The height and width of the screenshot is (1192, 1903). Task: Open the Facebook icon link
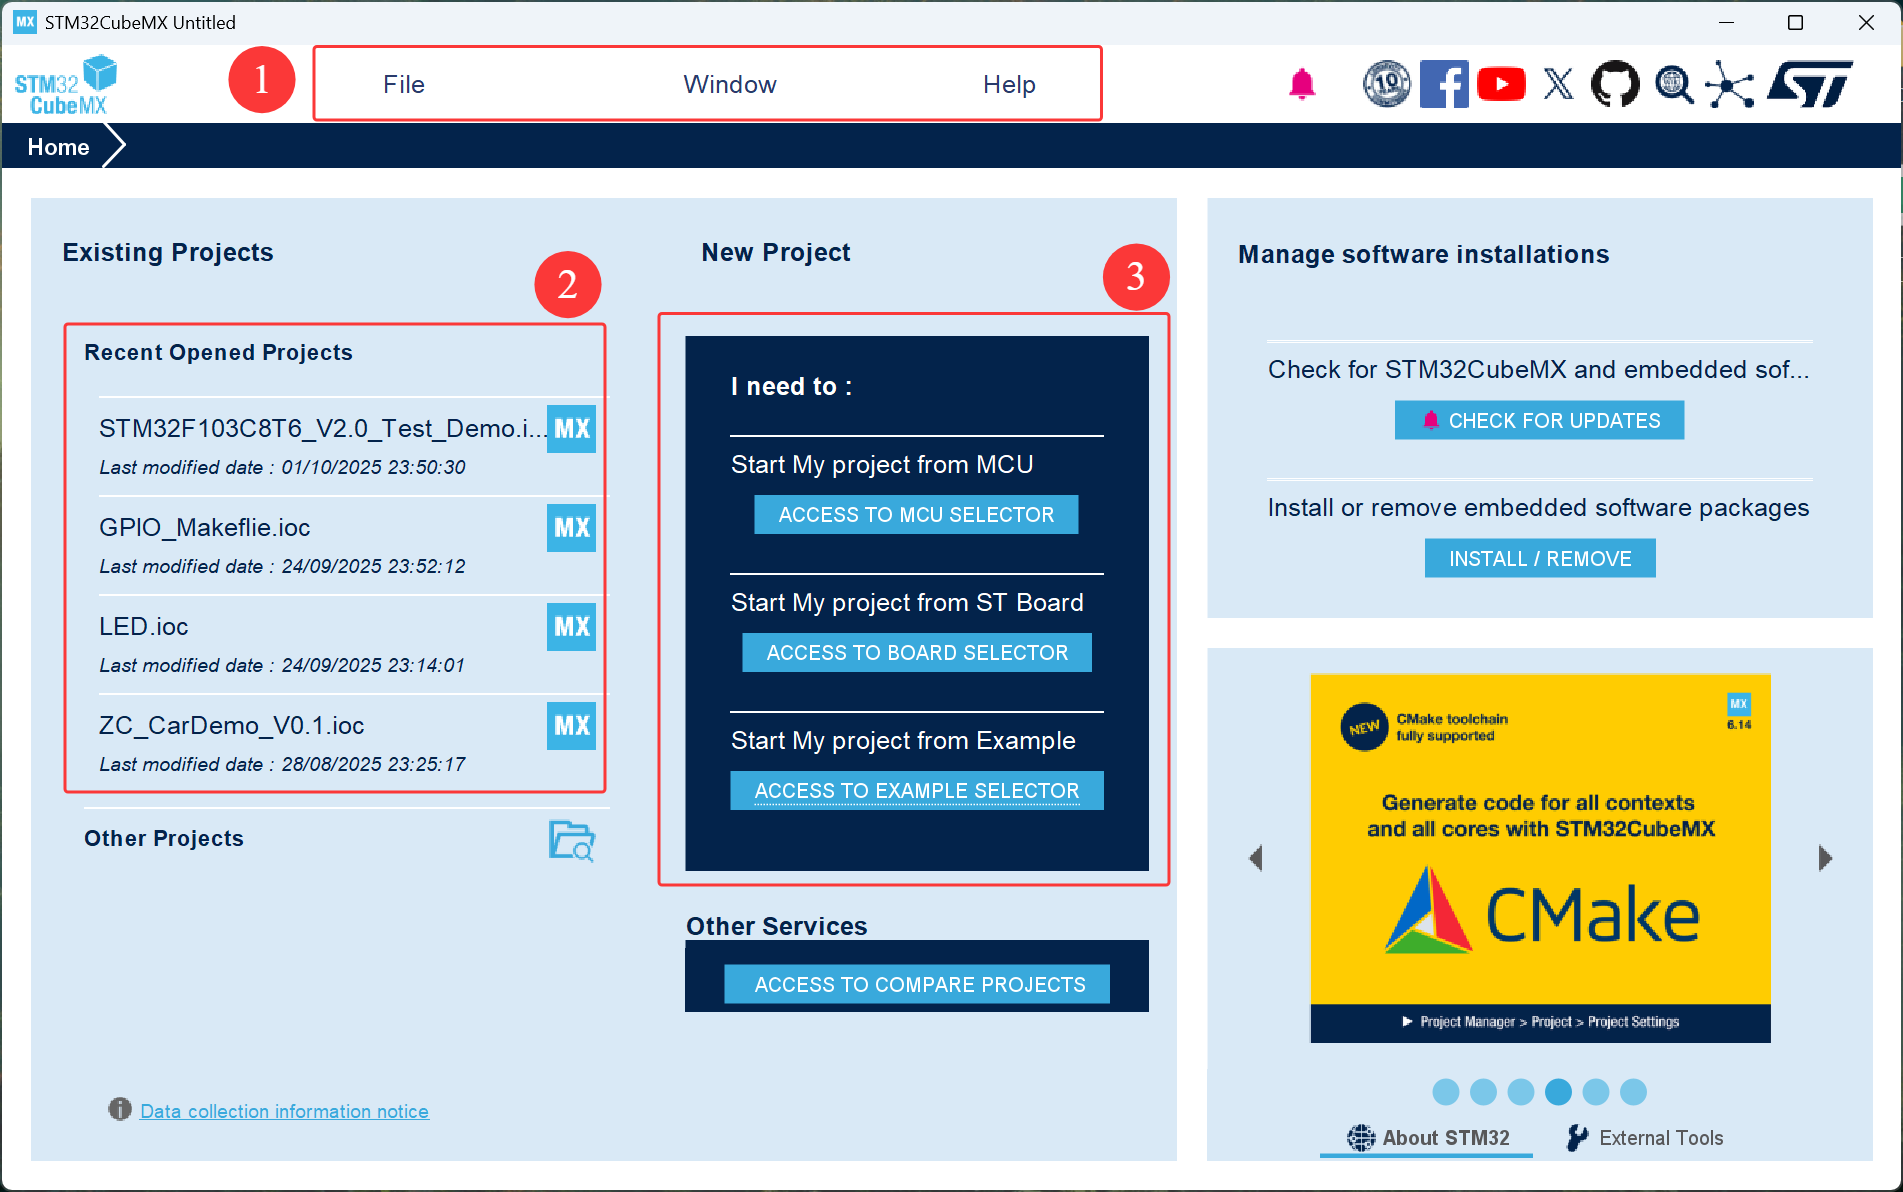[1444, 84]
